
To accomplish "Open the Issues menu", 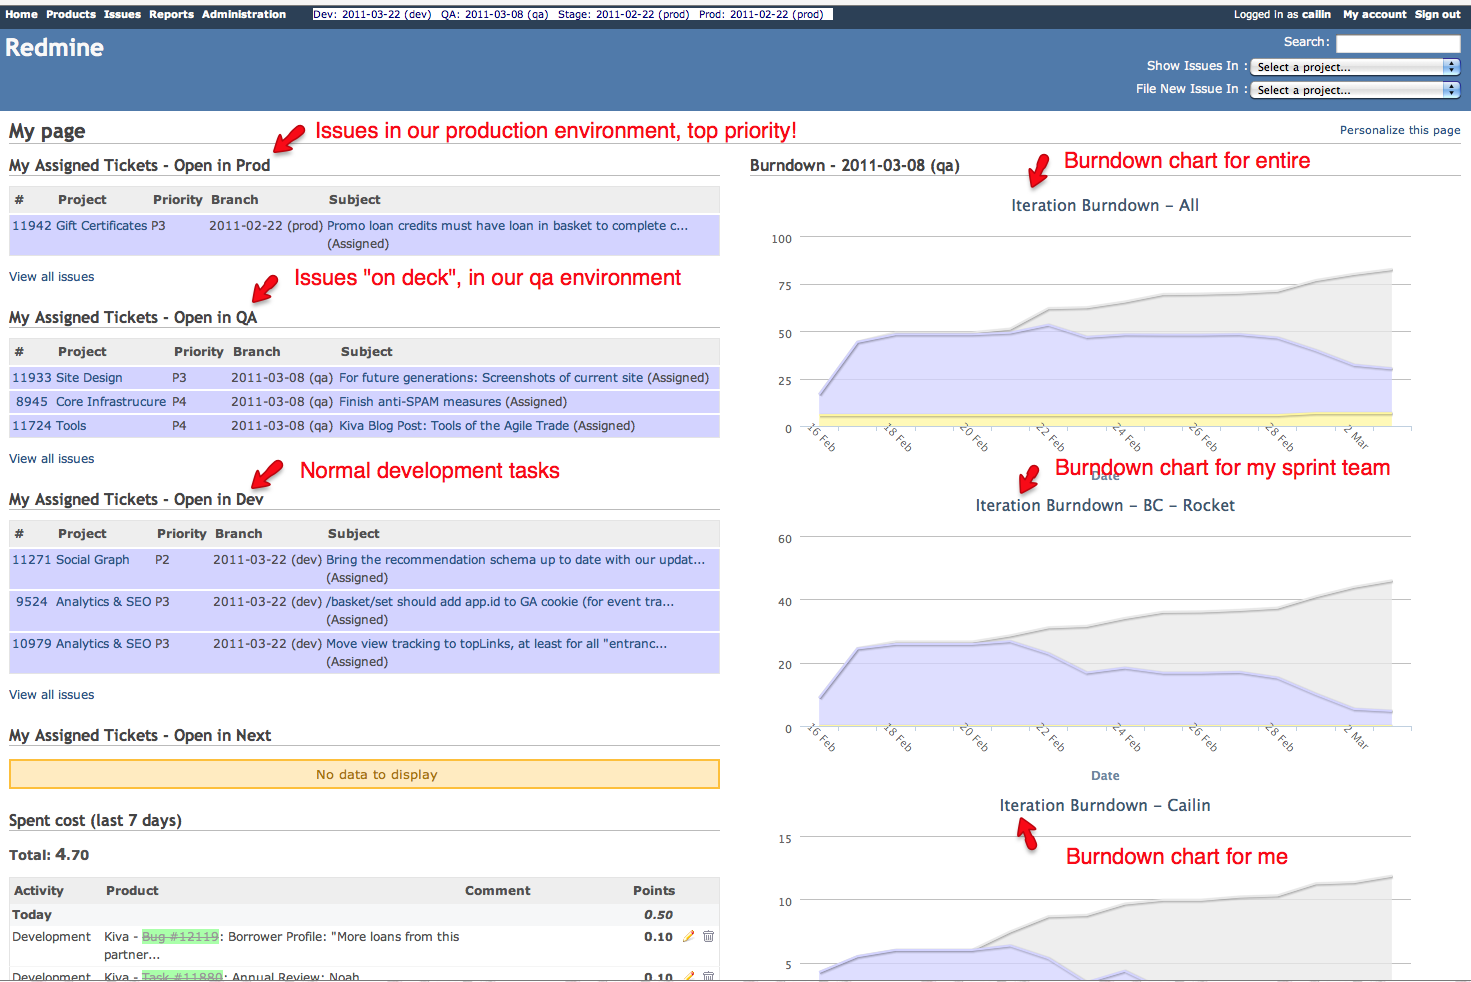I will pyautogui.click(x=122, y=14).
